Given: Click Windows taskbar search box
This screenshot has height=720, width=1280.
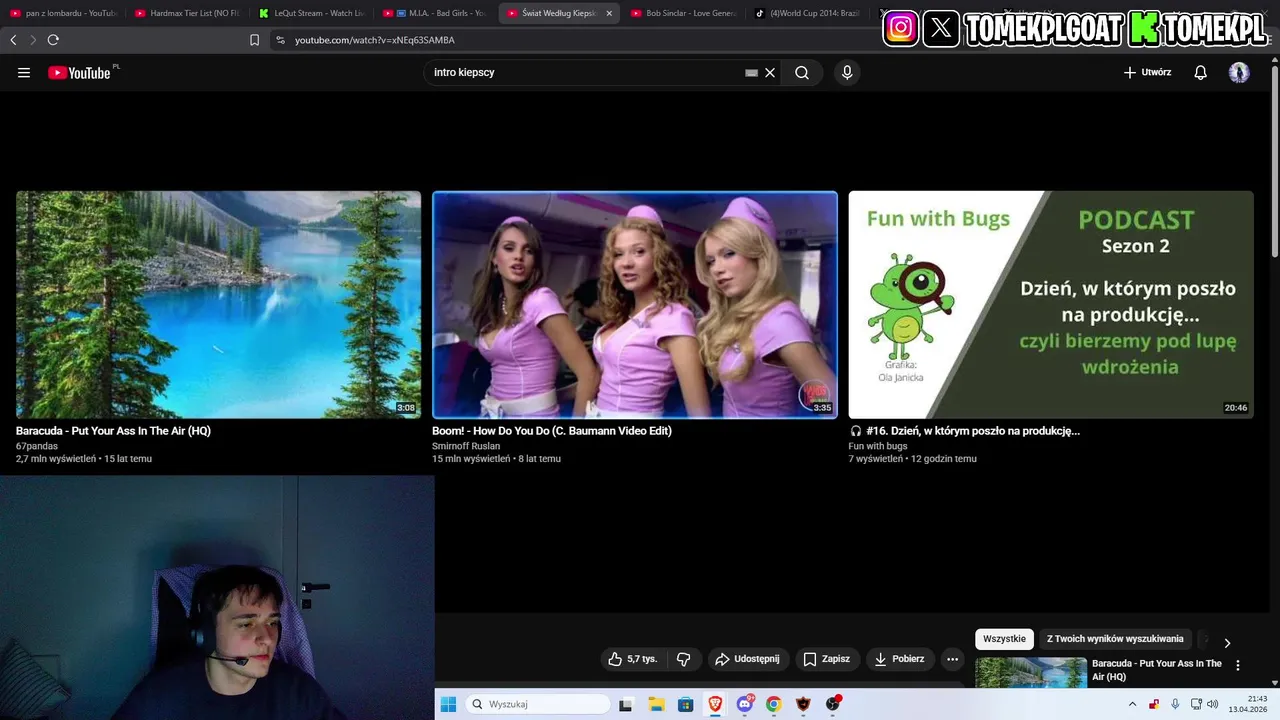Looking at the screenshot, I should pyautogui.click(x=538, y=704).
